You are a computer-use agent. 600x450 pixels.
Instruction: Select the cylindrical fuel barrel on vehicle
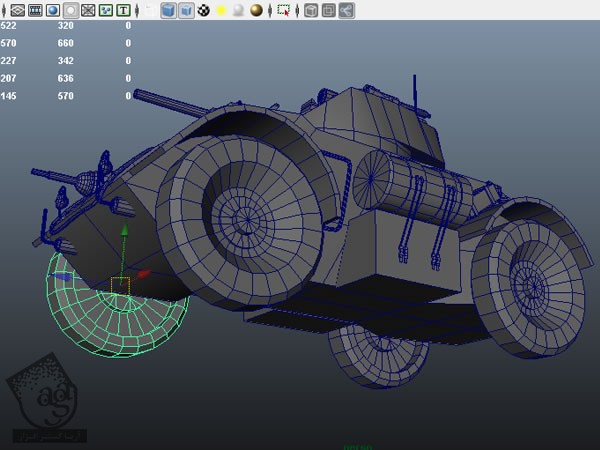click(x=420, y=187)
